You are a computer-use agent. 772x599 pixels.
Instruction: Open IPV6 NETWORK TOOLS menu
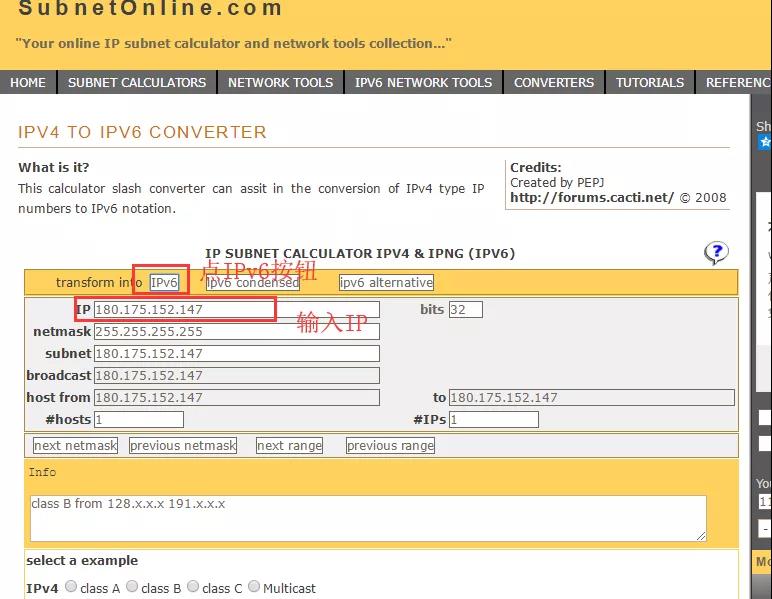pos(423,83)
